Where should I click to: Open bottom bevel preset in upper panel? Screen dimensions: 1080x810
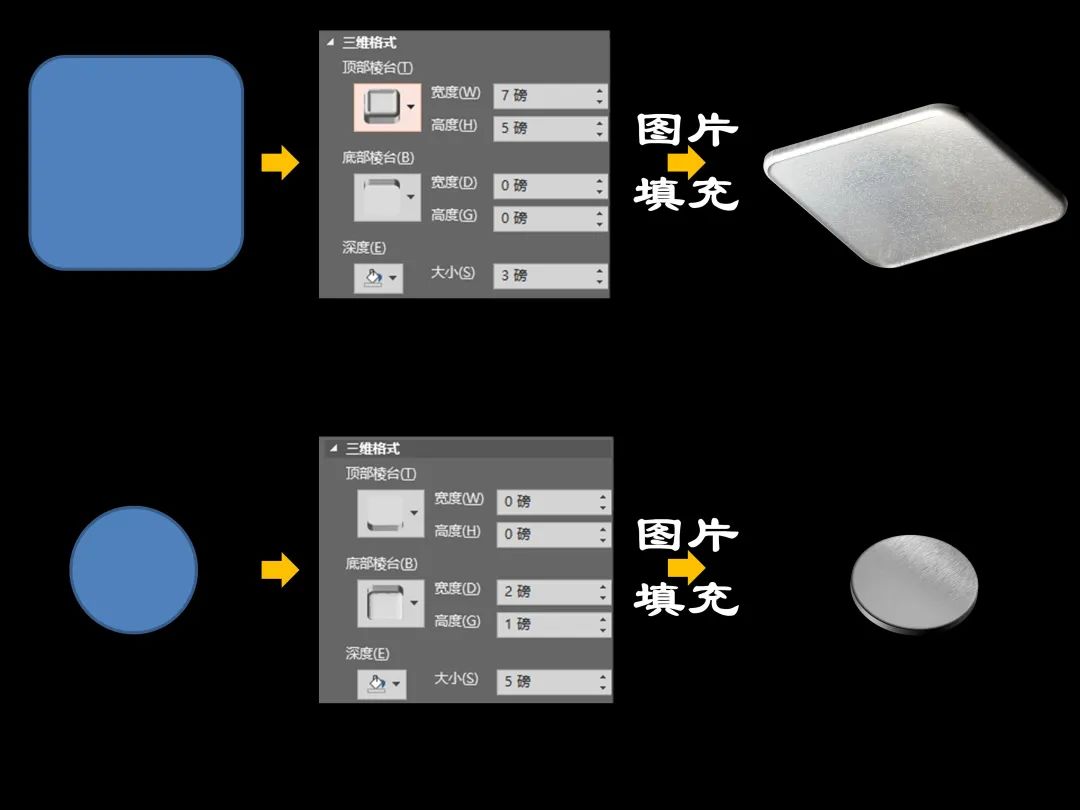tap(387, 197)
